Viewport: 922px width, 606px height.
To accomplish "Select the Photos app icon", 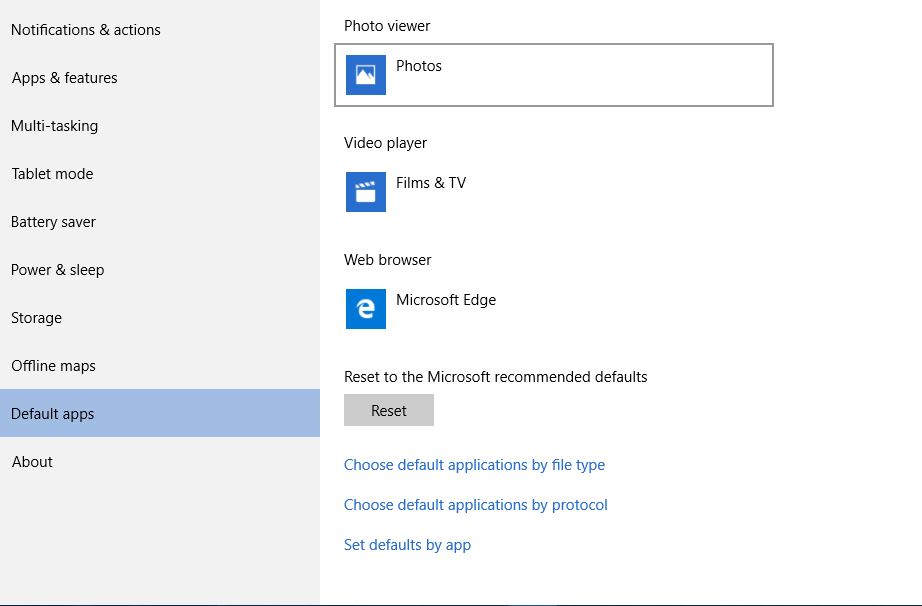I will pos(365,74).
